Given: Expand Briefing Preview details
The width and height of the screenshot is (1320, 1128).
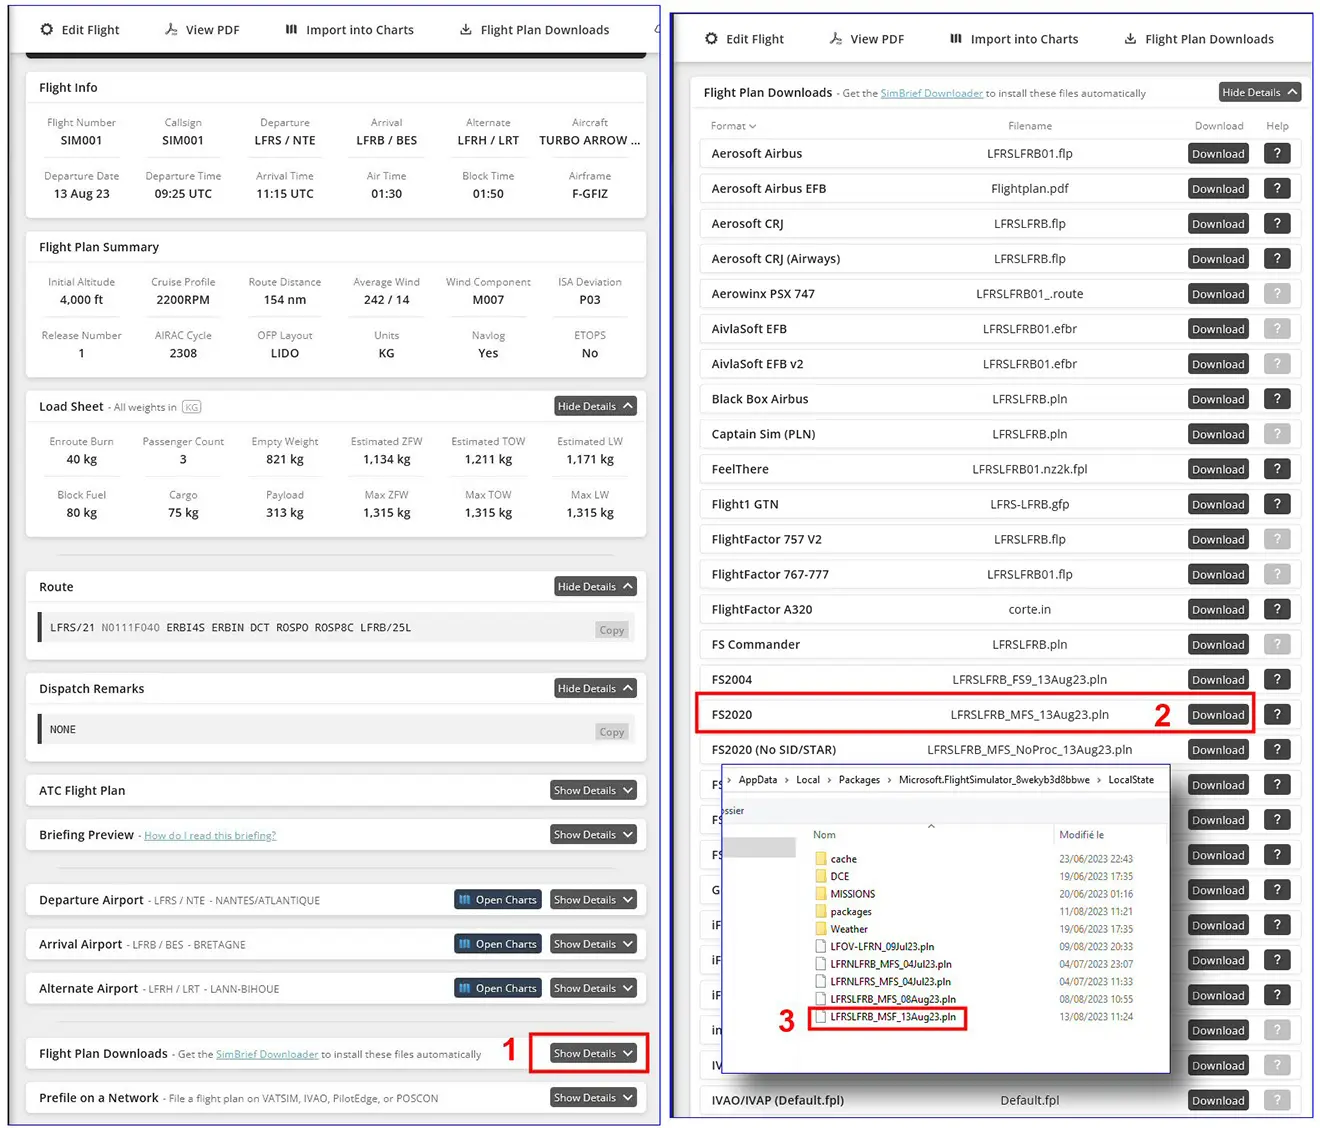Looking at the screenshot, I should tap(593, 834).
